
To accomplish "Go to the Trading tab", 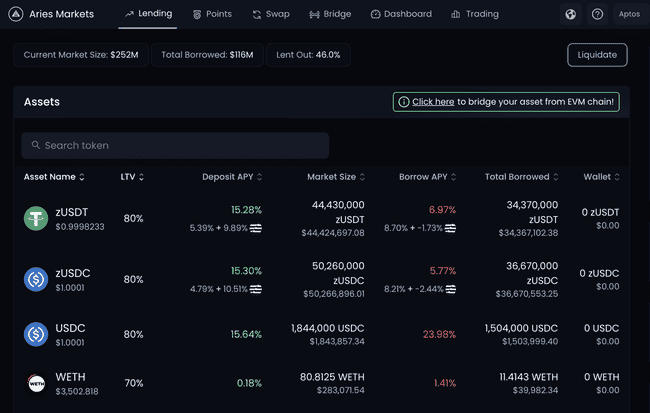I will point(474,14).
